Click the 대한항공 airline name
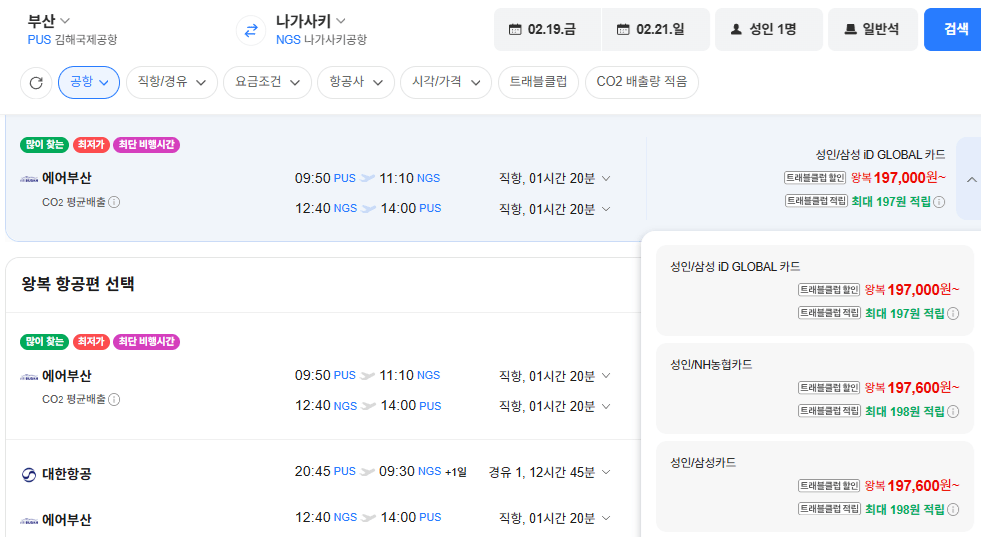Screen dimensions: 981x537 [x=67, y=474]
